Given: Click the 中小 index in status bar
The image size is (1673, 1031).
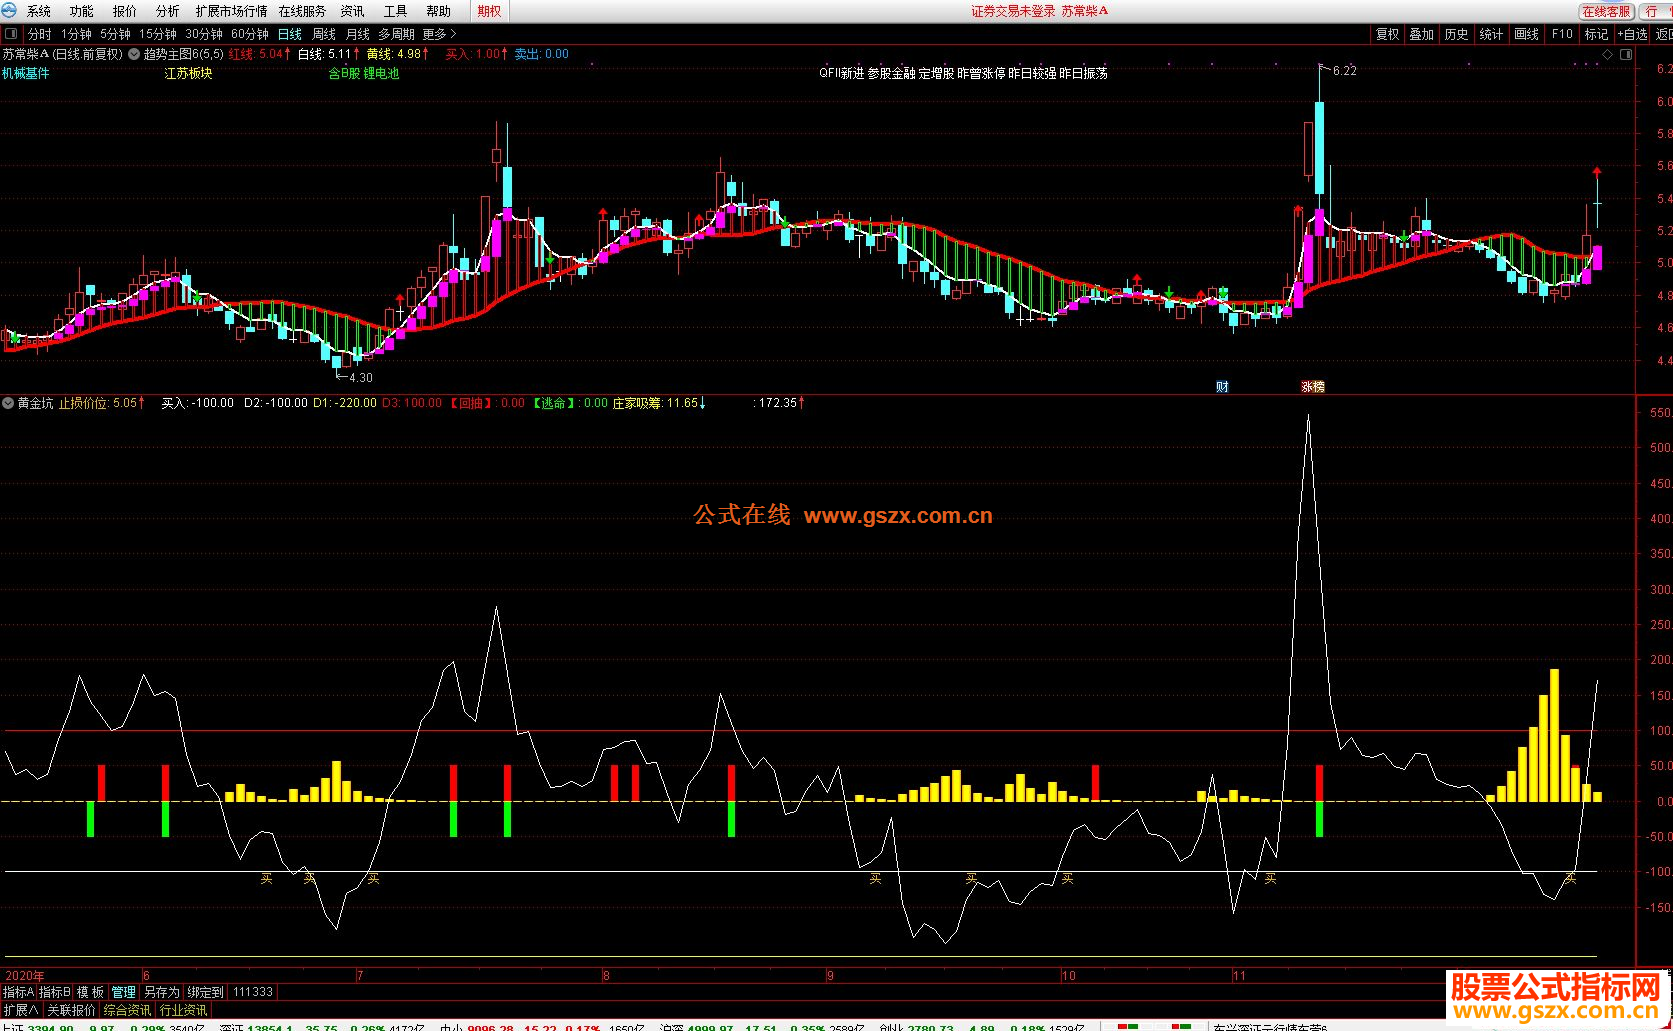Looking at the screenshot, I should point(452,1027).
